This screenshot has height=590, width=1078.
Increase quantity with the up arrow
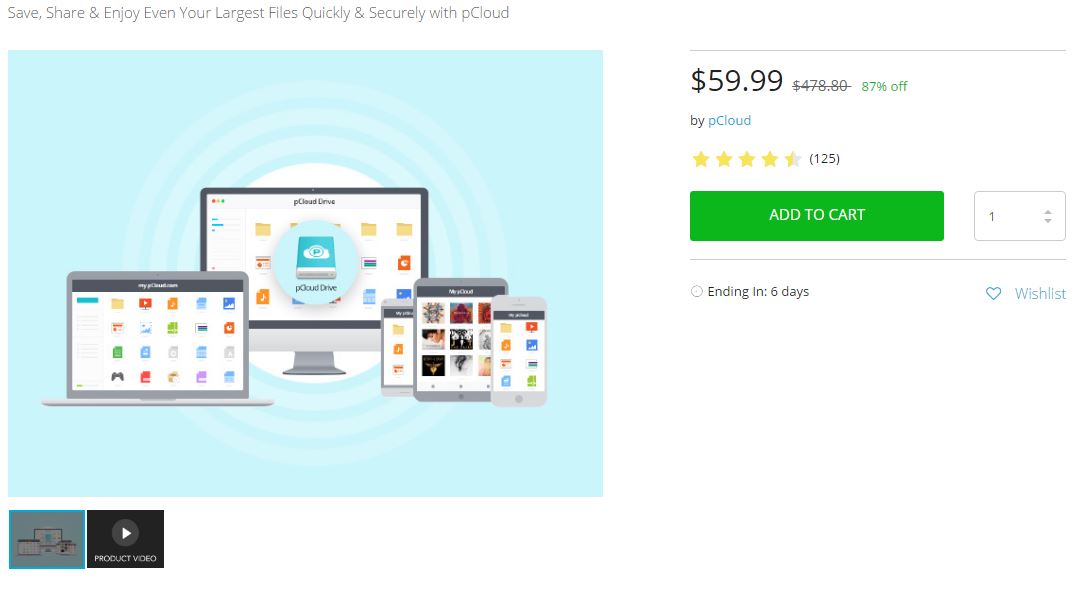point(1047,211)
